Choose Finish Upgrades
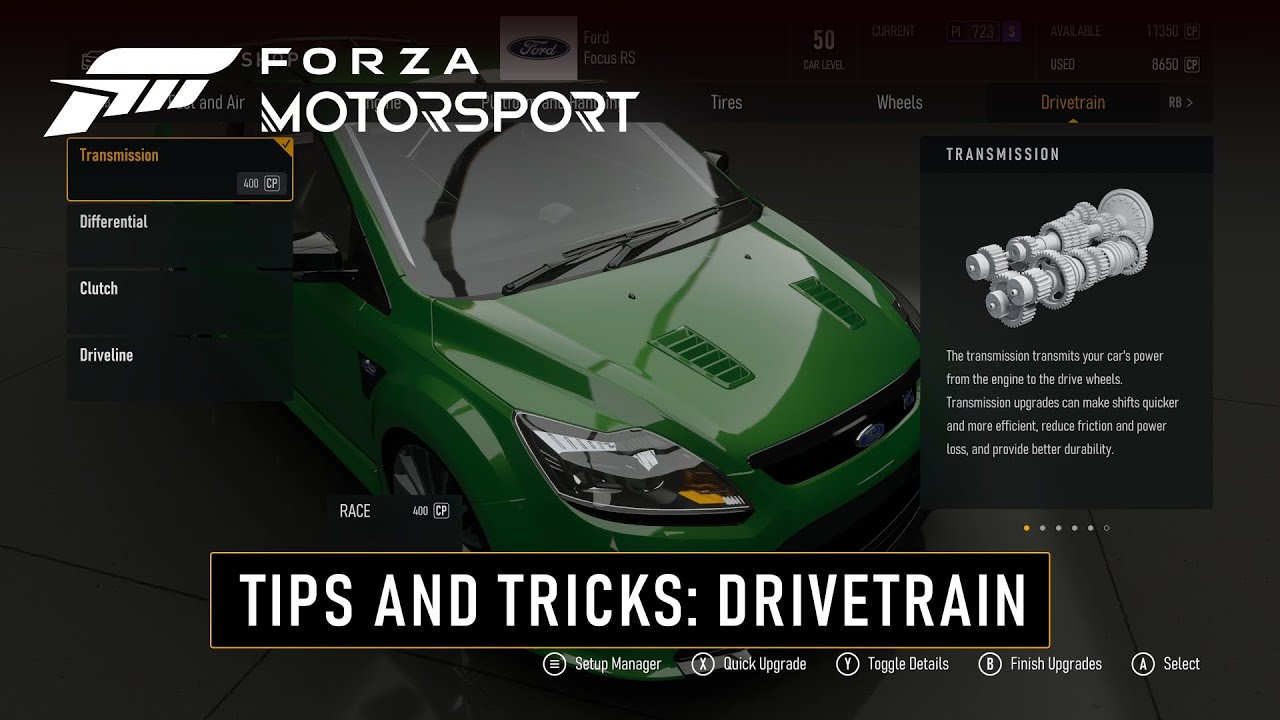Viewport: 1280px width, 720px height. click(x=1056, y=664)
